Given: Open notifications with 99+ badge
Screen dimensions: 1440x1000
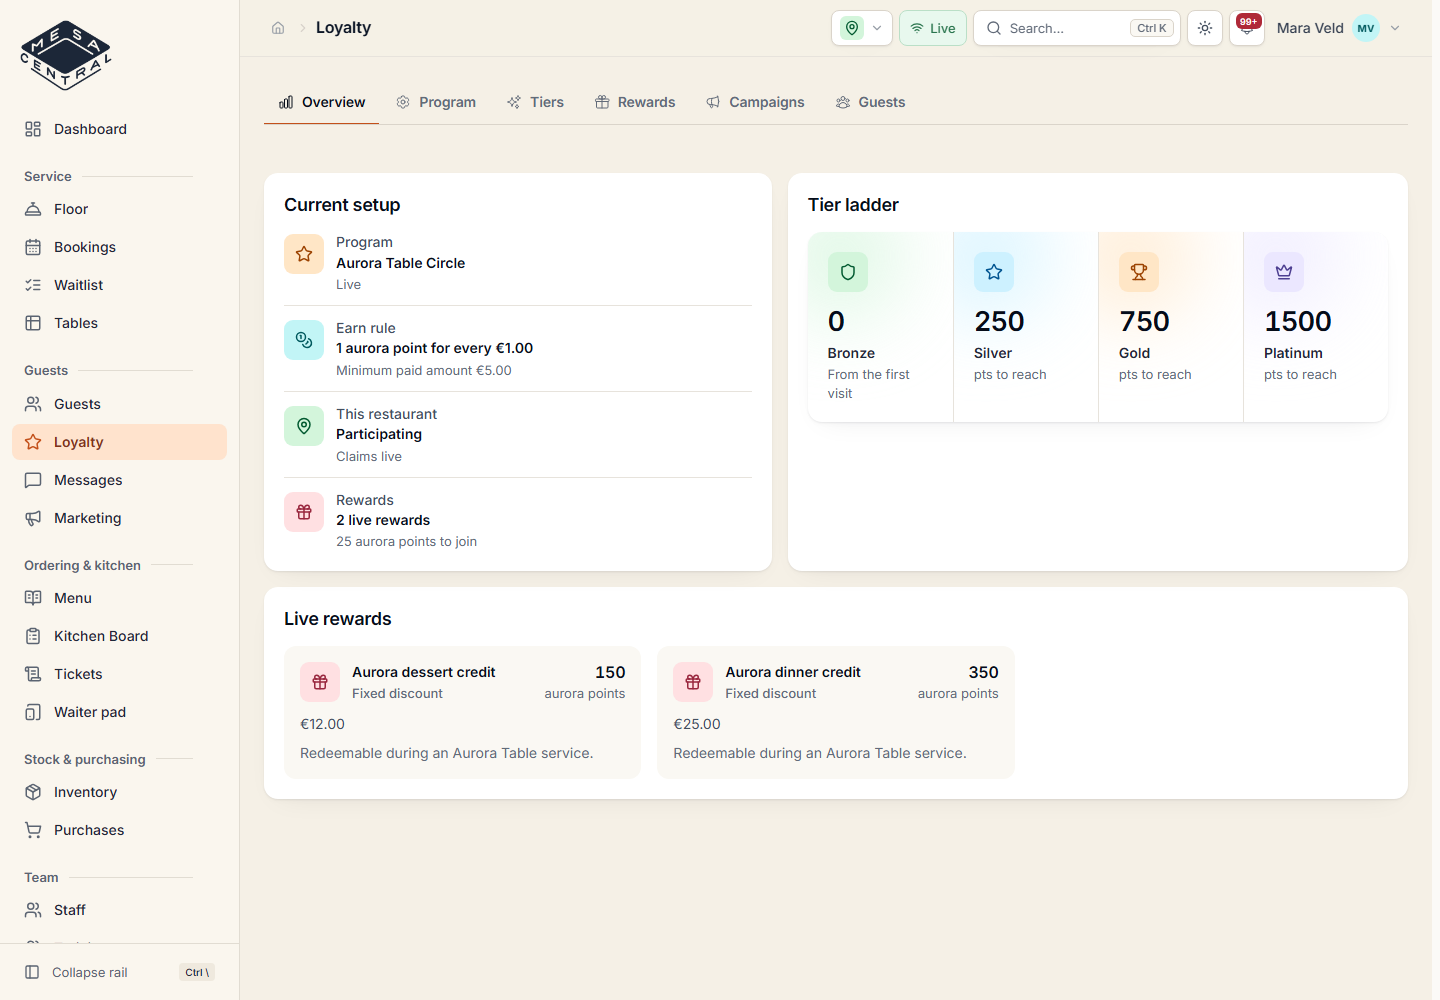Looking at the screenshot, I should tap(1247, 28).
